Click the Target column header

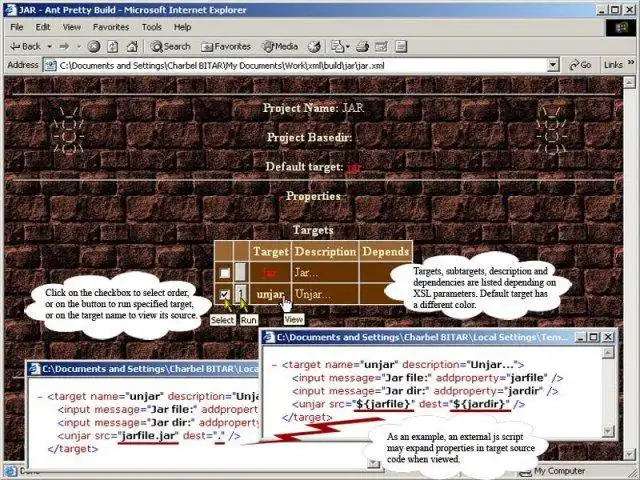(270, 251)
